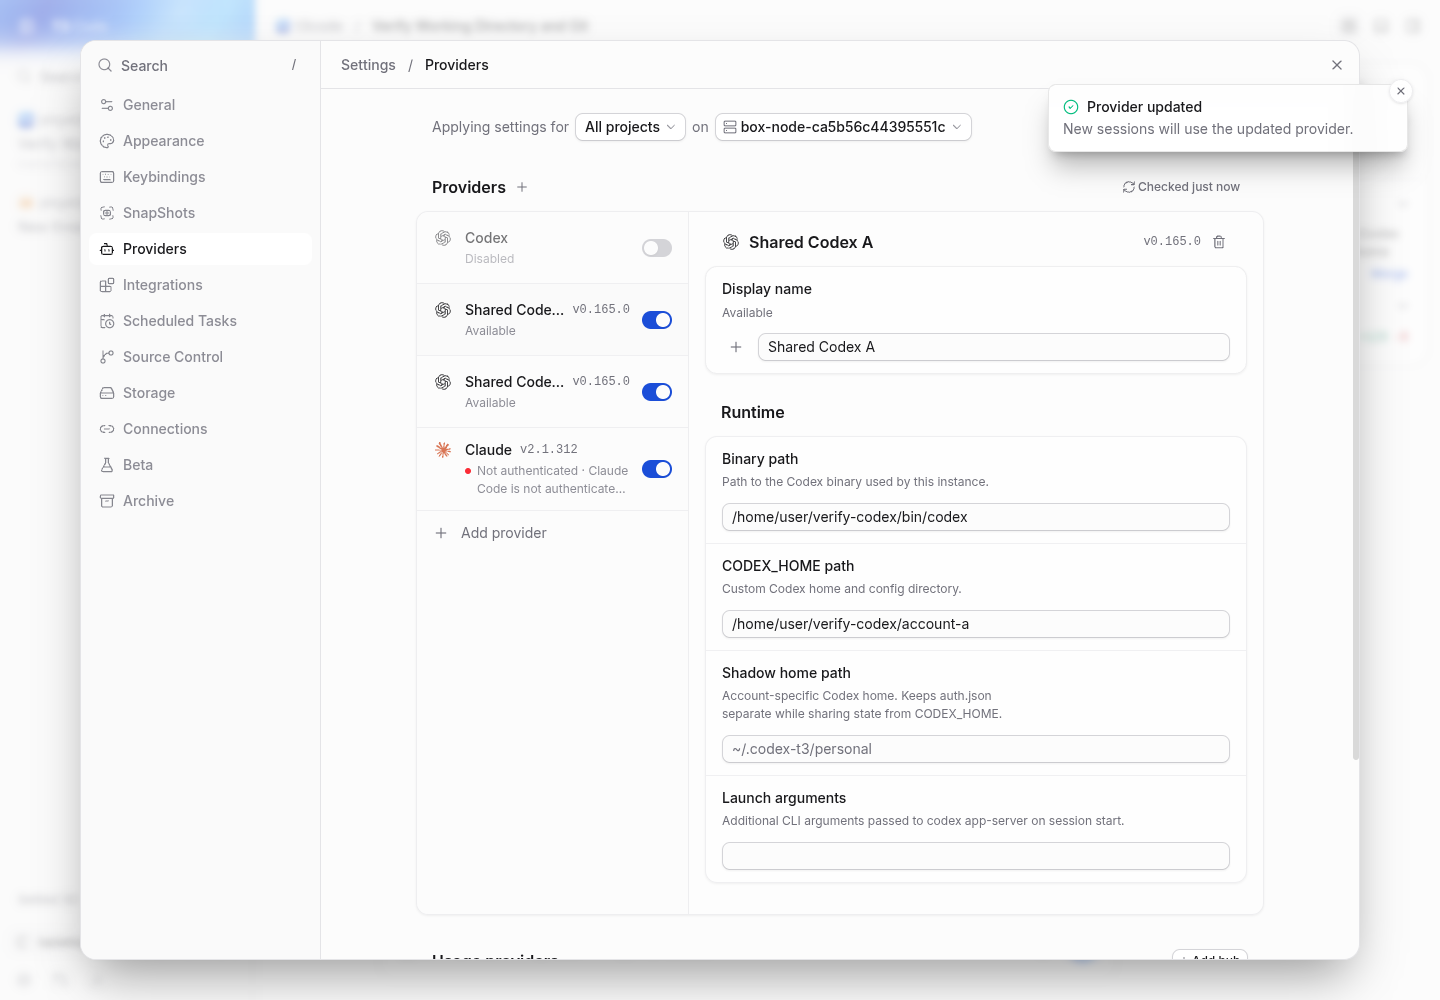Click the Checked just now status text

tap(1189, 187)
